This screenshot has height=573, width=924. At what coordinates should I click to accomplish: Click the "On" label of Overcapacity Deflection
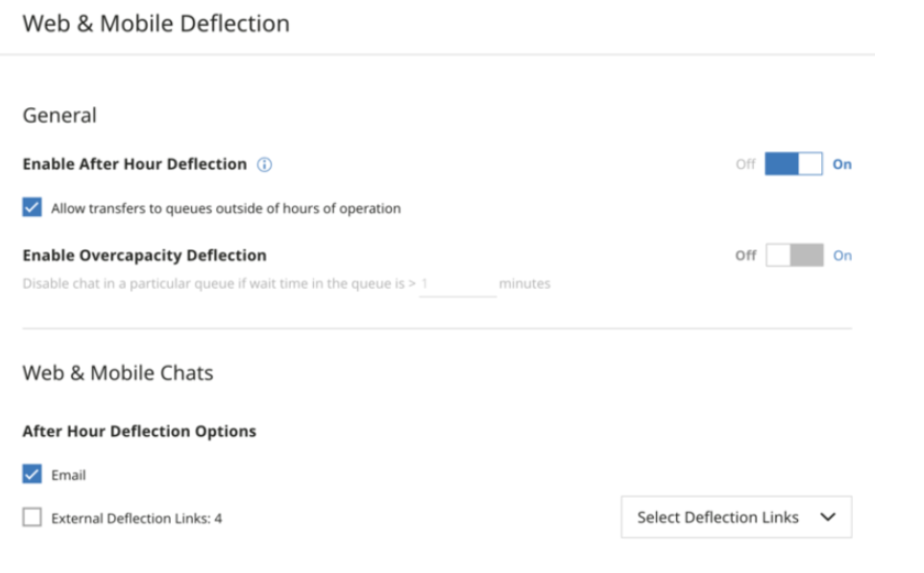[x=842, y=255]
